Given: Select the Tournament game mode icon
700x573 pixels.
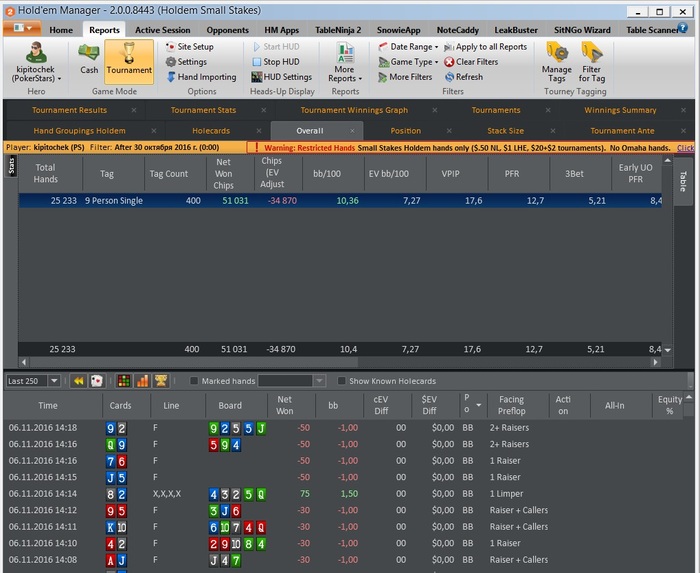Looking at the screenshot, I should 129,61.
